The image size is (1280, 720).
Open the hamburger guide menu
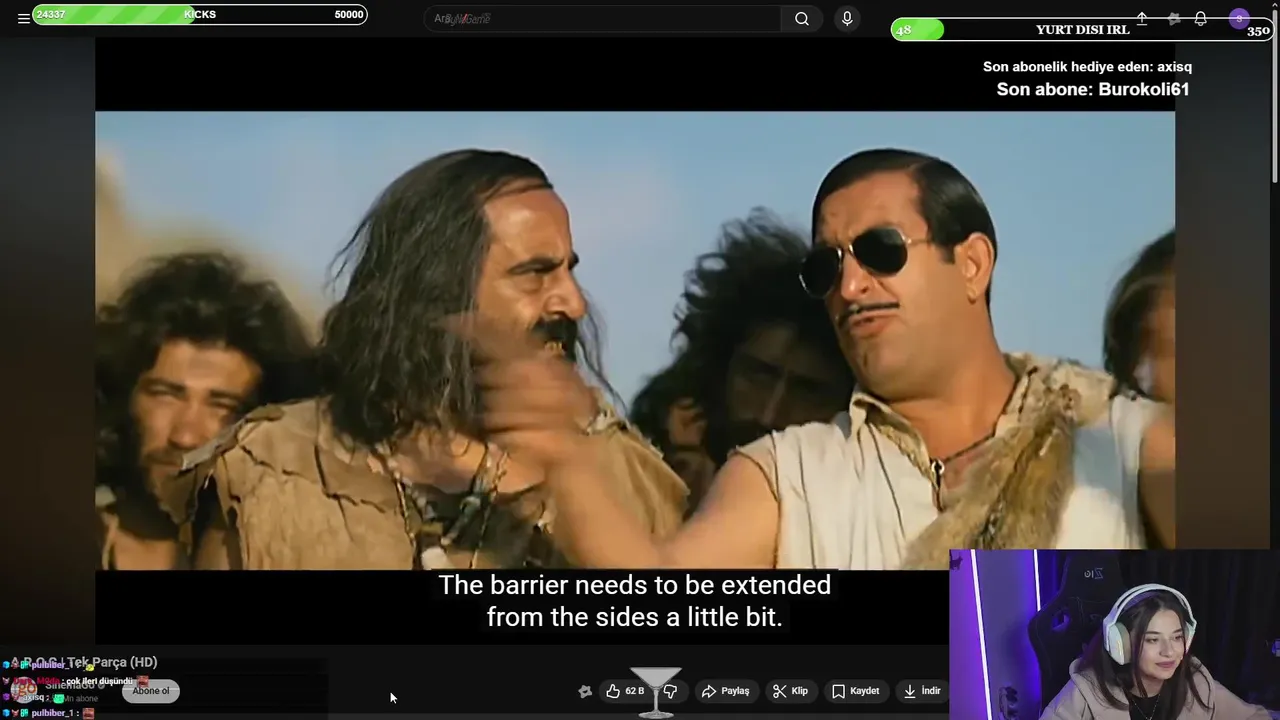(23, 18)
